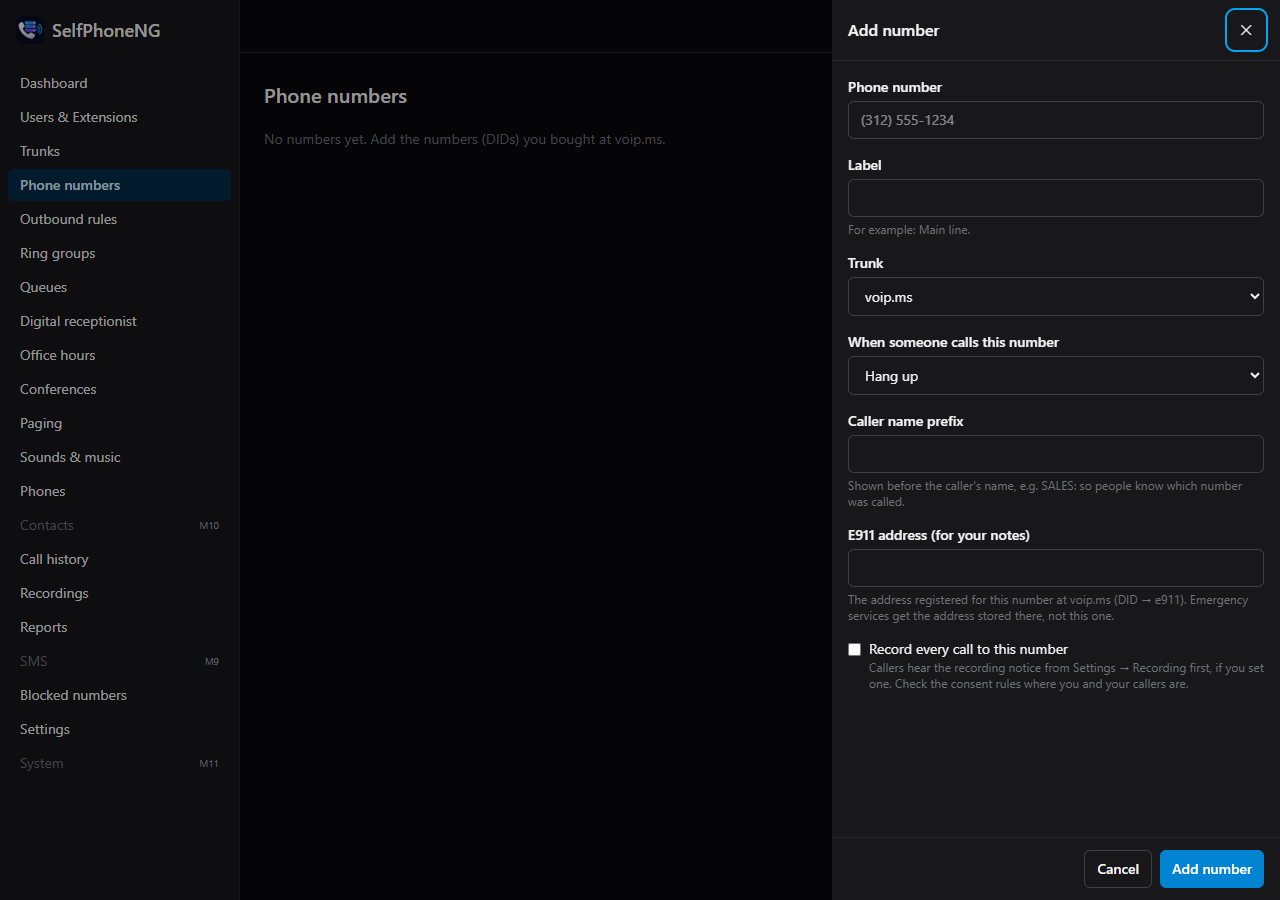Close the Add number panel
Screen dimensions: 1280x900
(x=1246, y=30)
